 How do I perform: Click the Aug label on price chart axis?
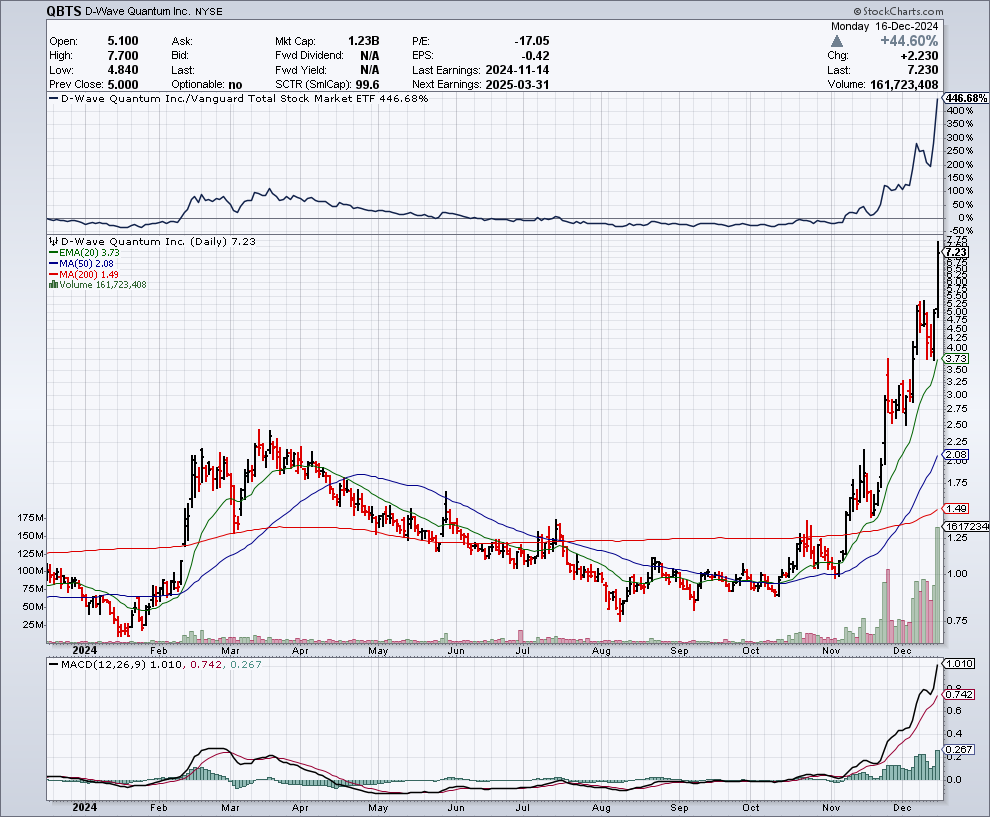[601, 650]
